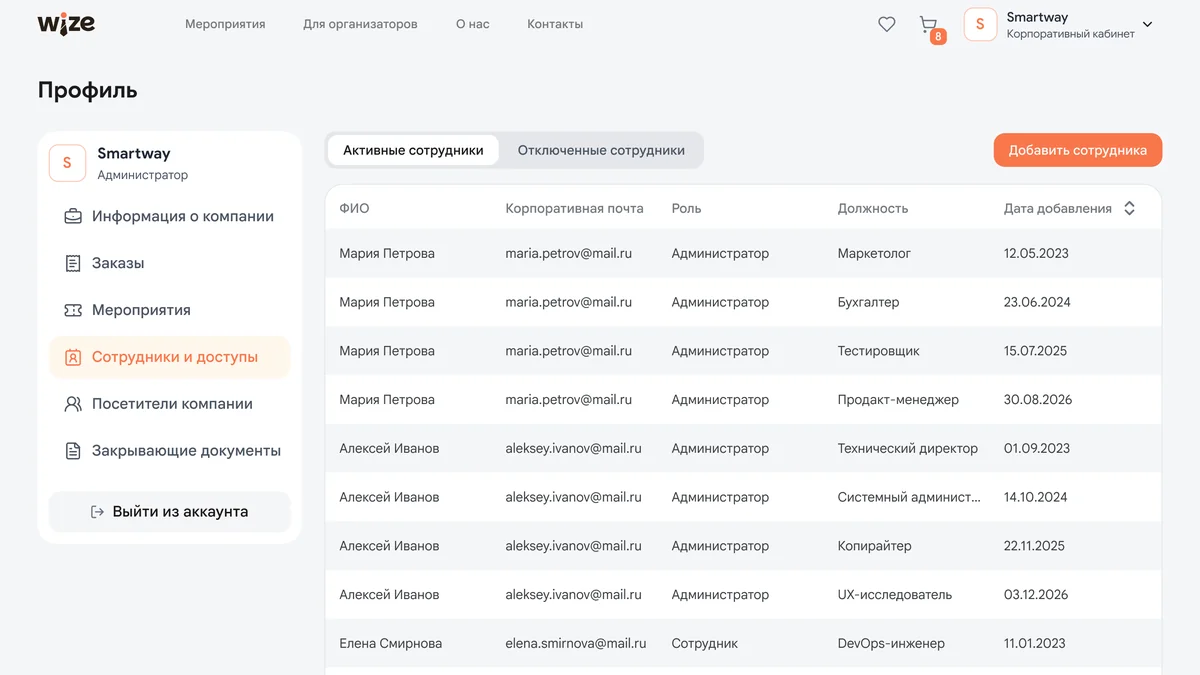Click the date 03.12.2026
This screenshot has height=675, width=1200.
[x=1036, y=594]
